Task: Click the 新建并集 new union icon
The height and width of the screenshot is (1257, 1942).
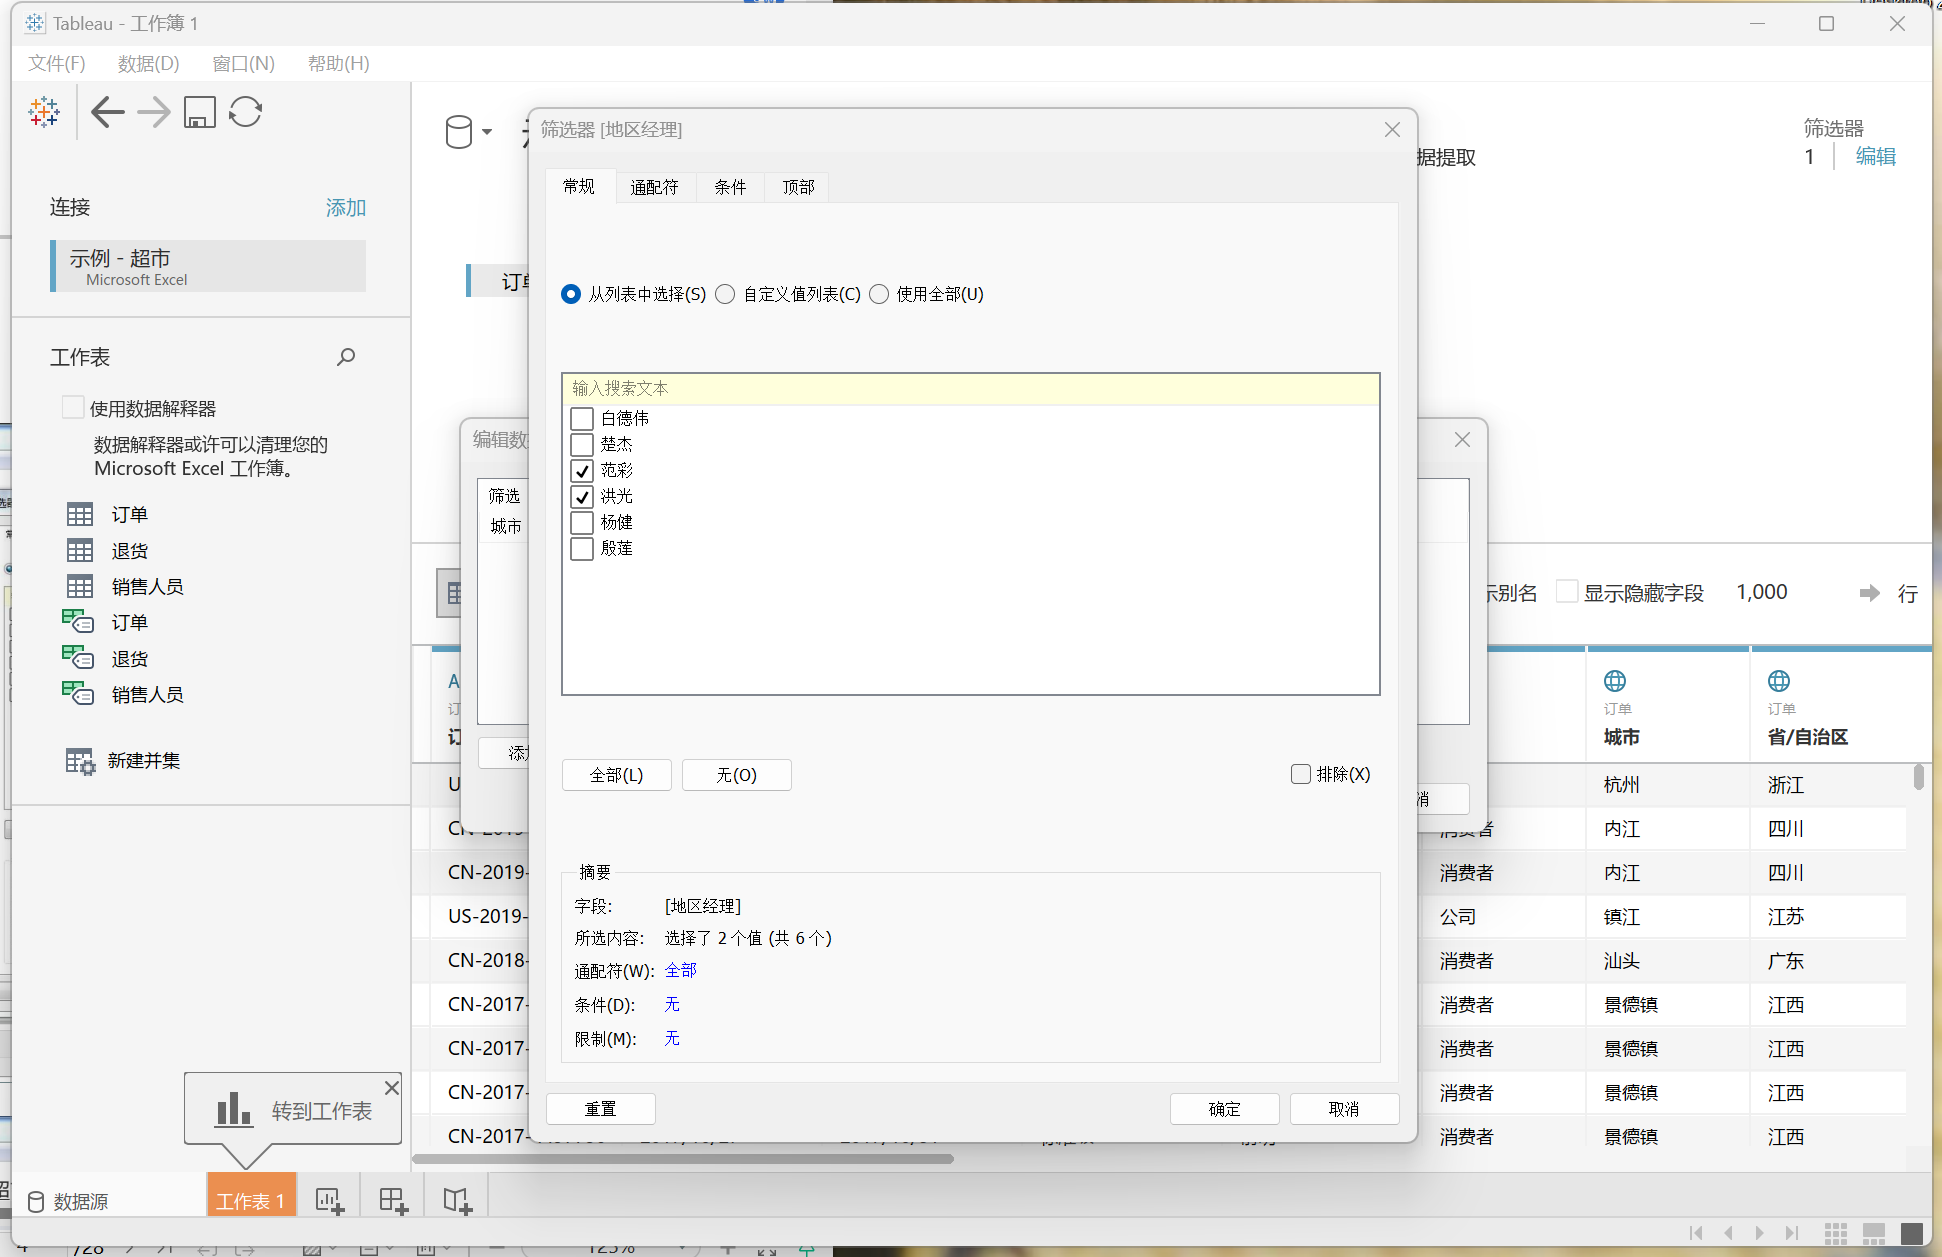Action: click(80, 761)
